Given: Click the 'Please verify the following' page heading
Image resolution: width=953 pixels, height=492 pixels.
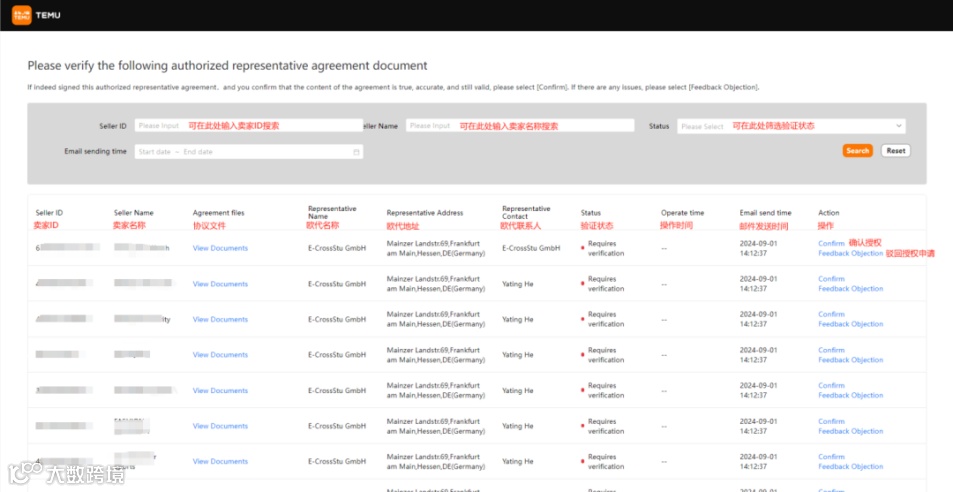Looking at the screenshot, I should pyautogui.click(x=227, y=66).
